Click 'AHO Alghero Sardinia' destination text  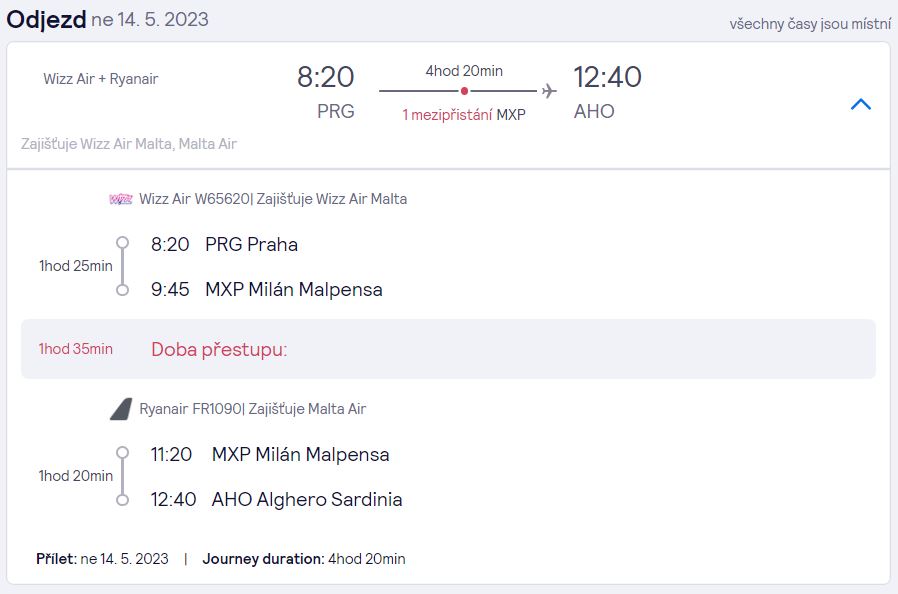307,499
